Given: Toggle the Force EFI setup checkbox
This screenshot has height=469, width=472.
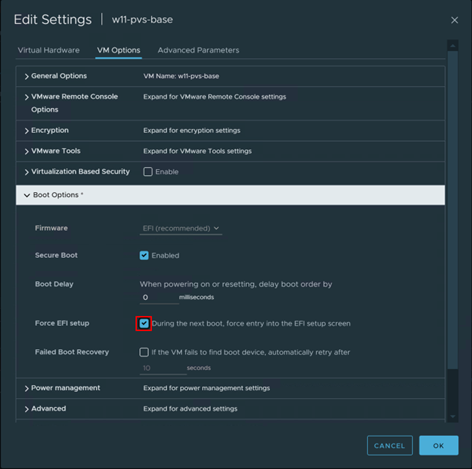Looking at the screenshot, I should pos(144,324).
